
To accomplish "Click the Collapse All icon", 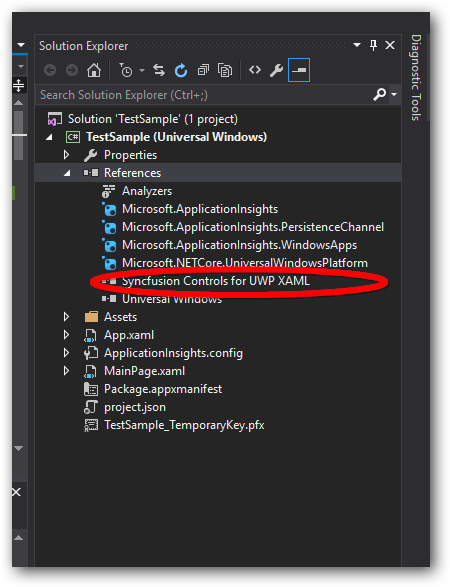I will click(x=203, y=70).
